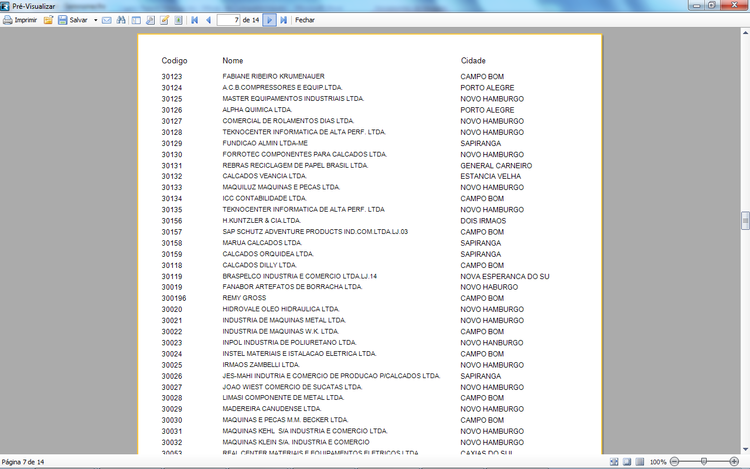Click FUNDICAO ALMIN LTDA-ME entry

click(x=265, y=143)
